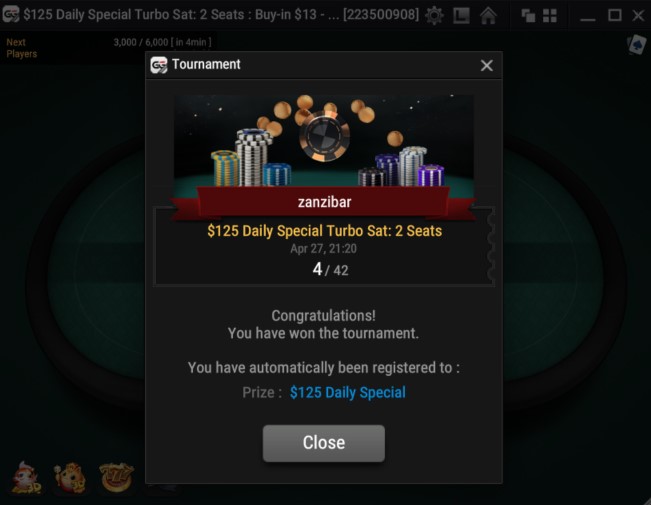Click the grey Close button

pyautogui.click(x=324, y=443)
